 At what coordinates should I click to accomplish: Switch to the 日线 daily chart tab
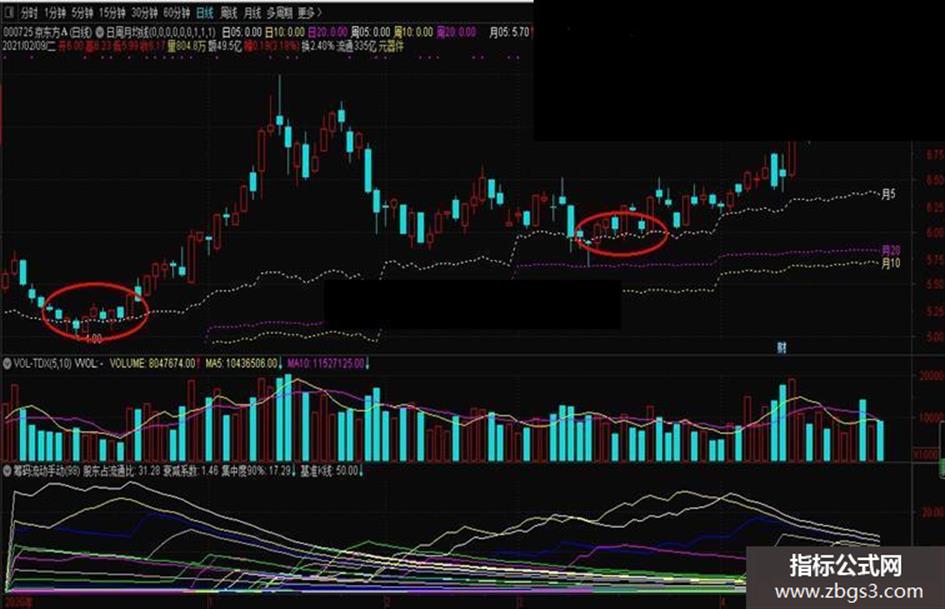click(205, 12)
